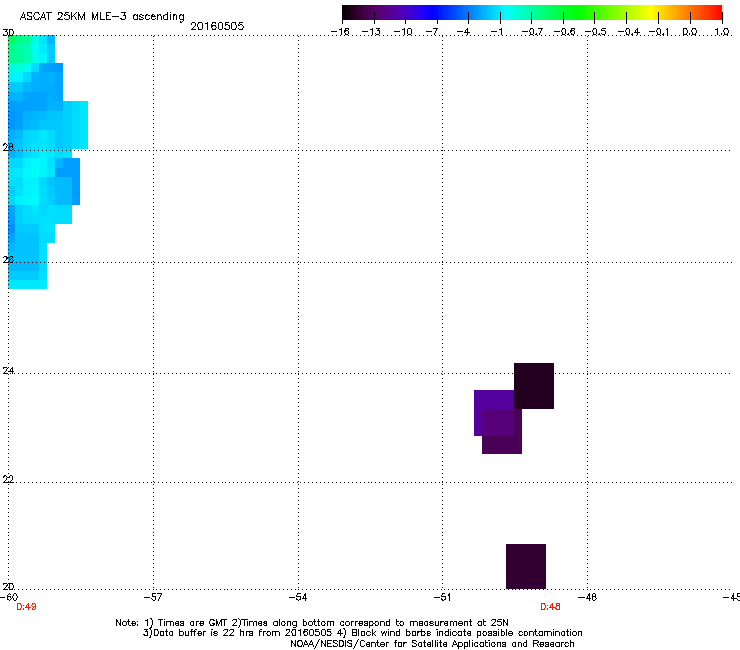740x650 pixels.
Task: Click the title "ASCAT 25KM MLE-3 ascending"
Action: click(102, 17)
